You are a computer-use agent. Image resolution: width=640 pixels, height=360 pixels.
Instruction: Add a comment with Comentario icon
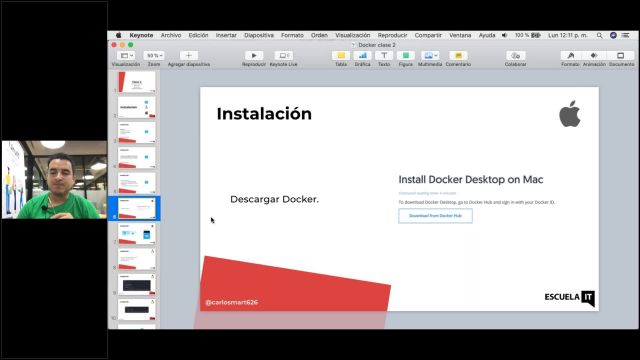pyautogui.click(x=458, y=56)
